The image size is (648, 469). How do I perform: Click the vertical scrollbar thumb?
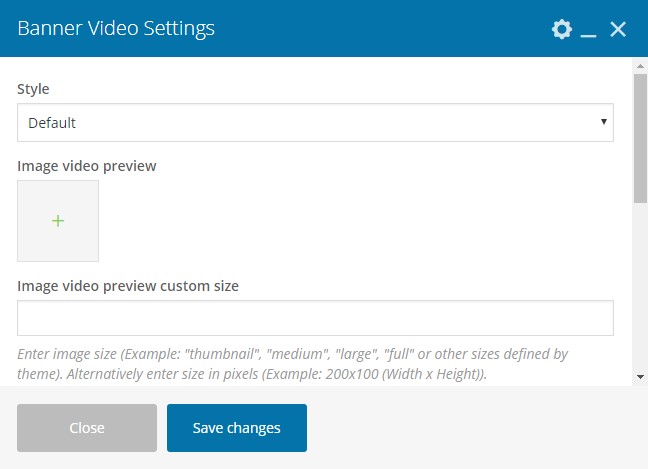pos(640,138)
